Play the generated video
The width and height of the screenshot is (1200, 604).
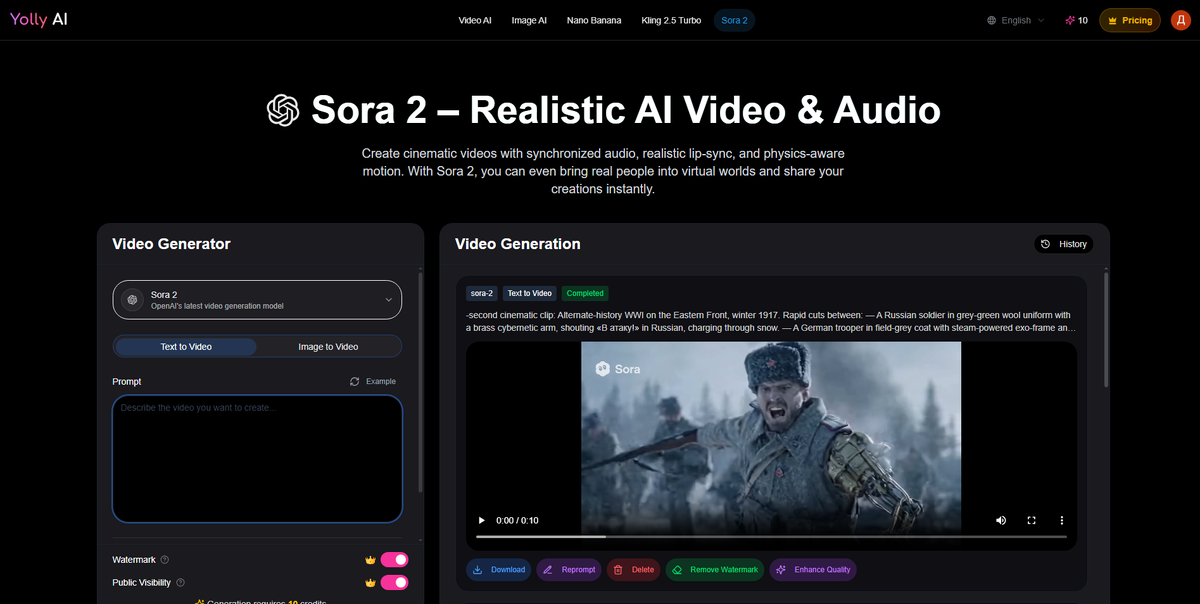point(482,520)
